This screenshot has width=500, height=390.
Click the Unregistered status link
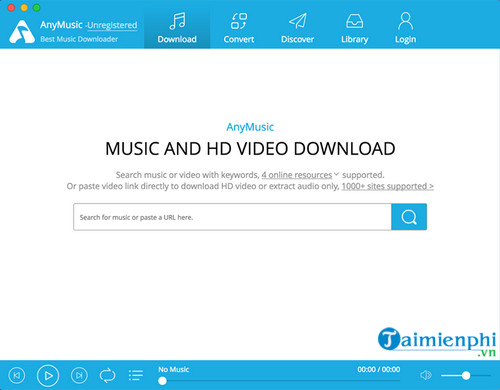click(112, 25)
